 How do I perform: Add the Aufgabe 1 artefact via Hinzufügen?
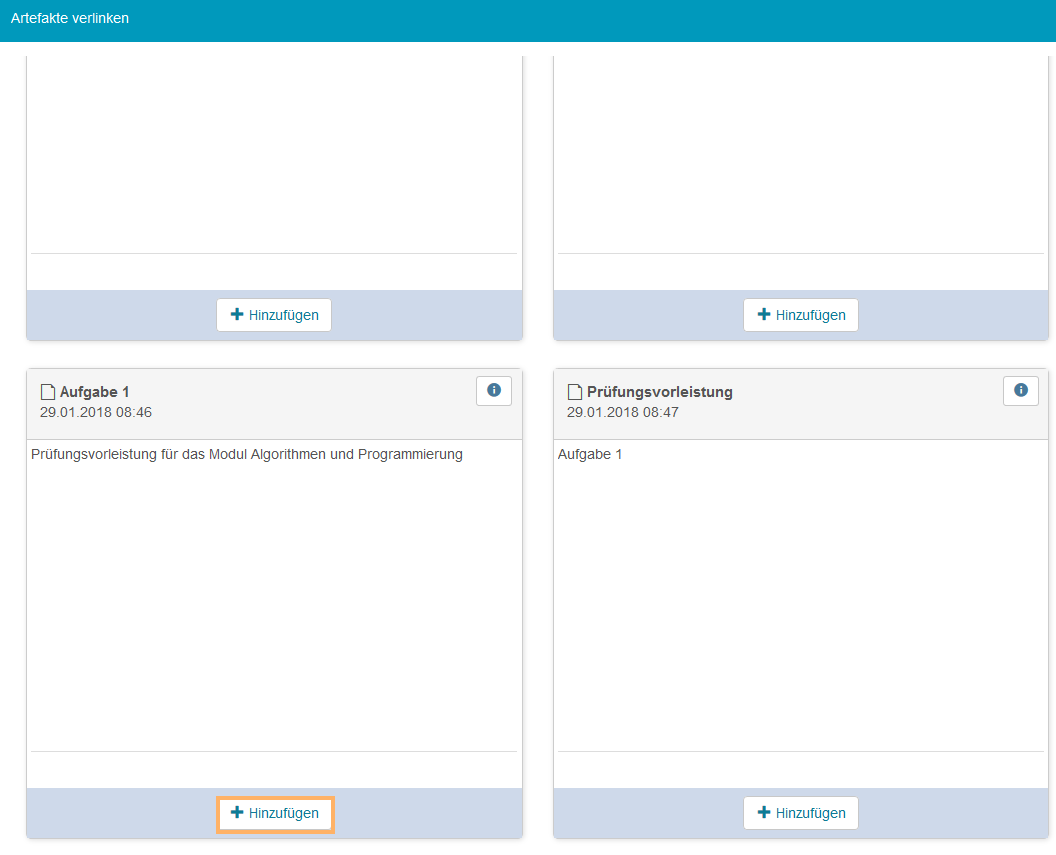275,814
